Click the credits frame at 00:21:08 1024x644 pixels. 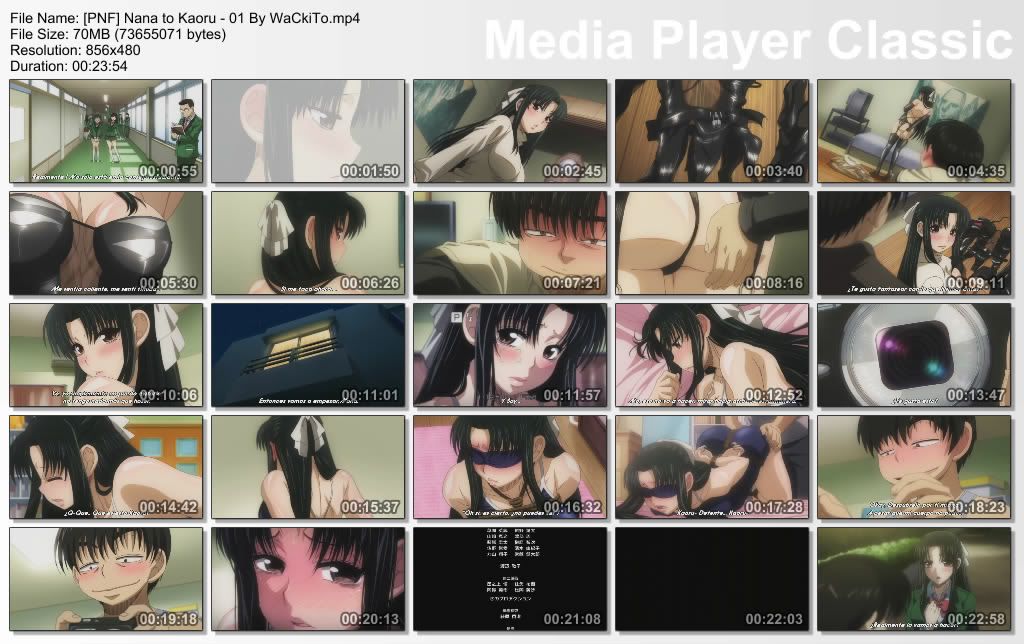click(x=510, y=579)
